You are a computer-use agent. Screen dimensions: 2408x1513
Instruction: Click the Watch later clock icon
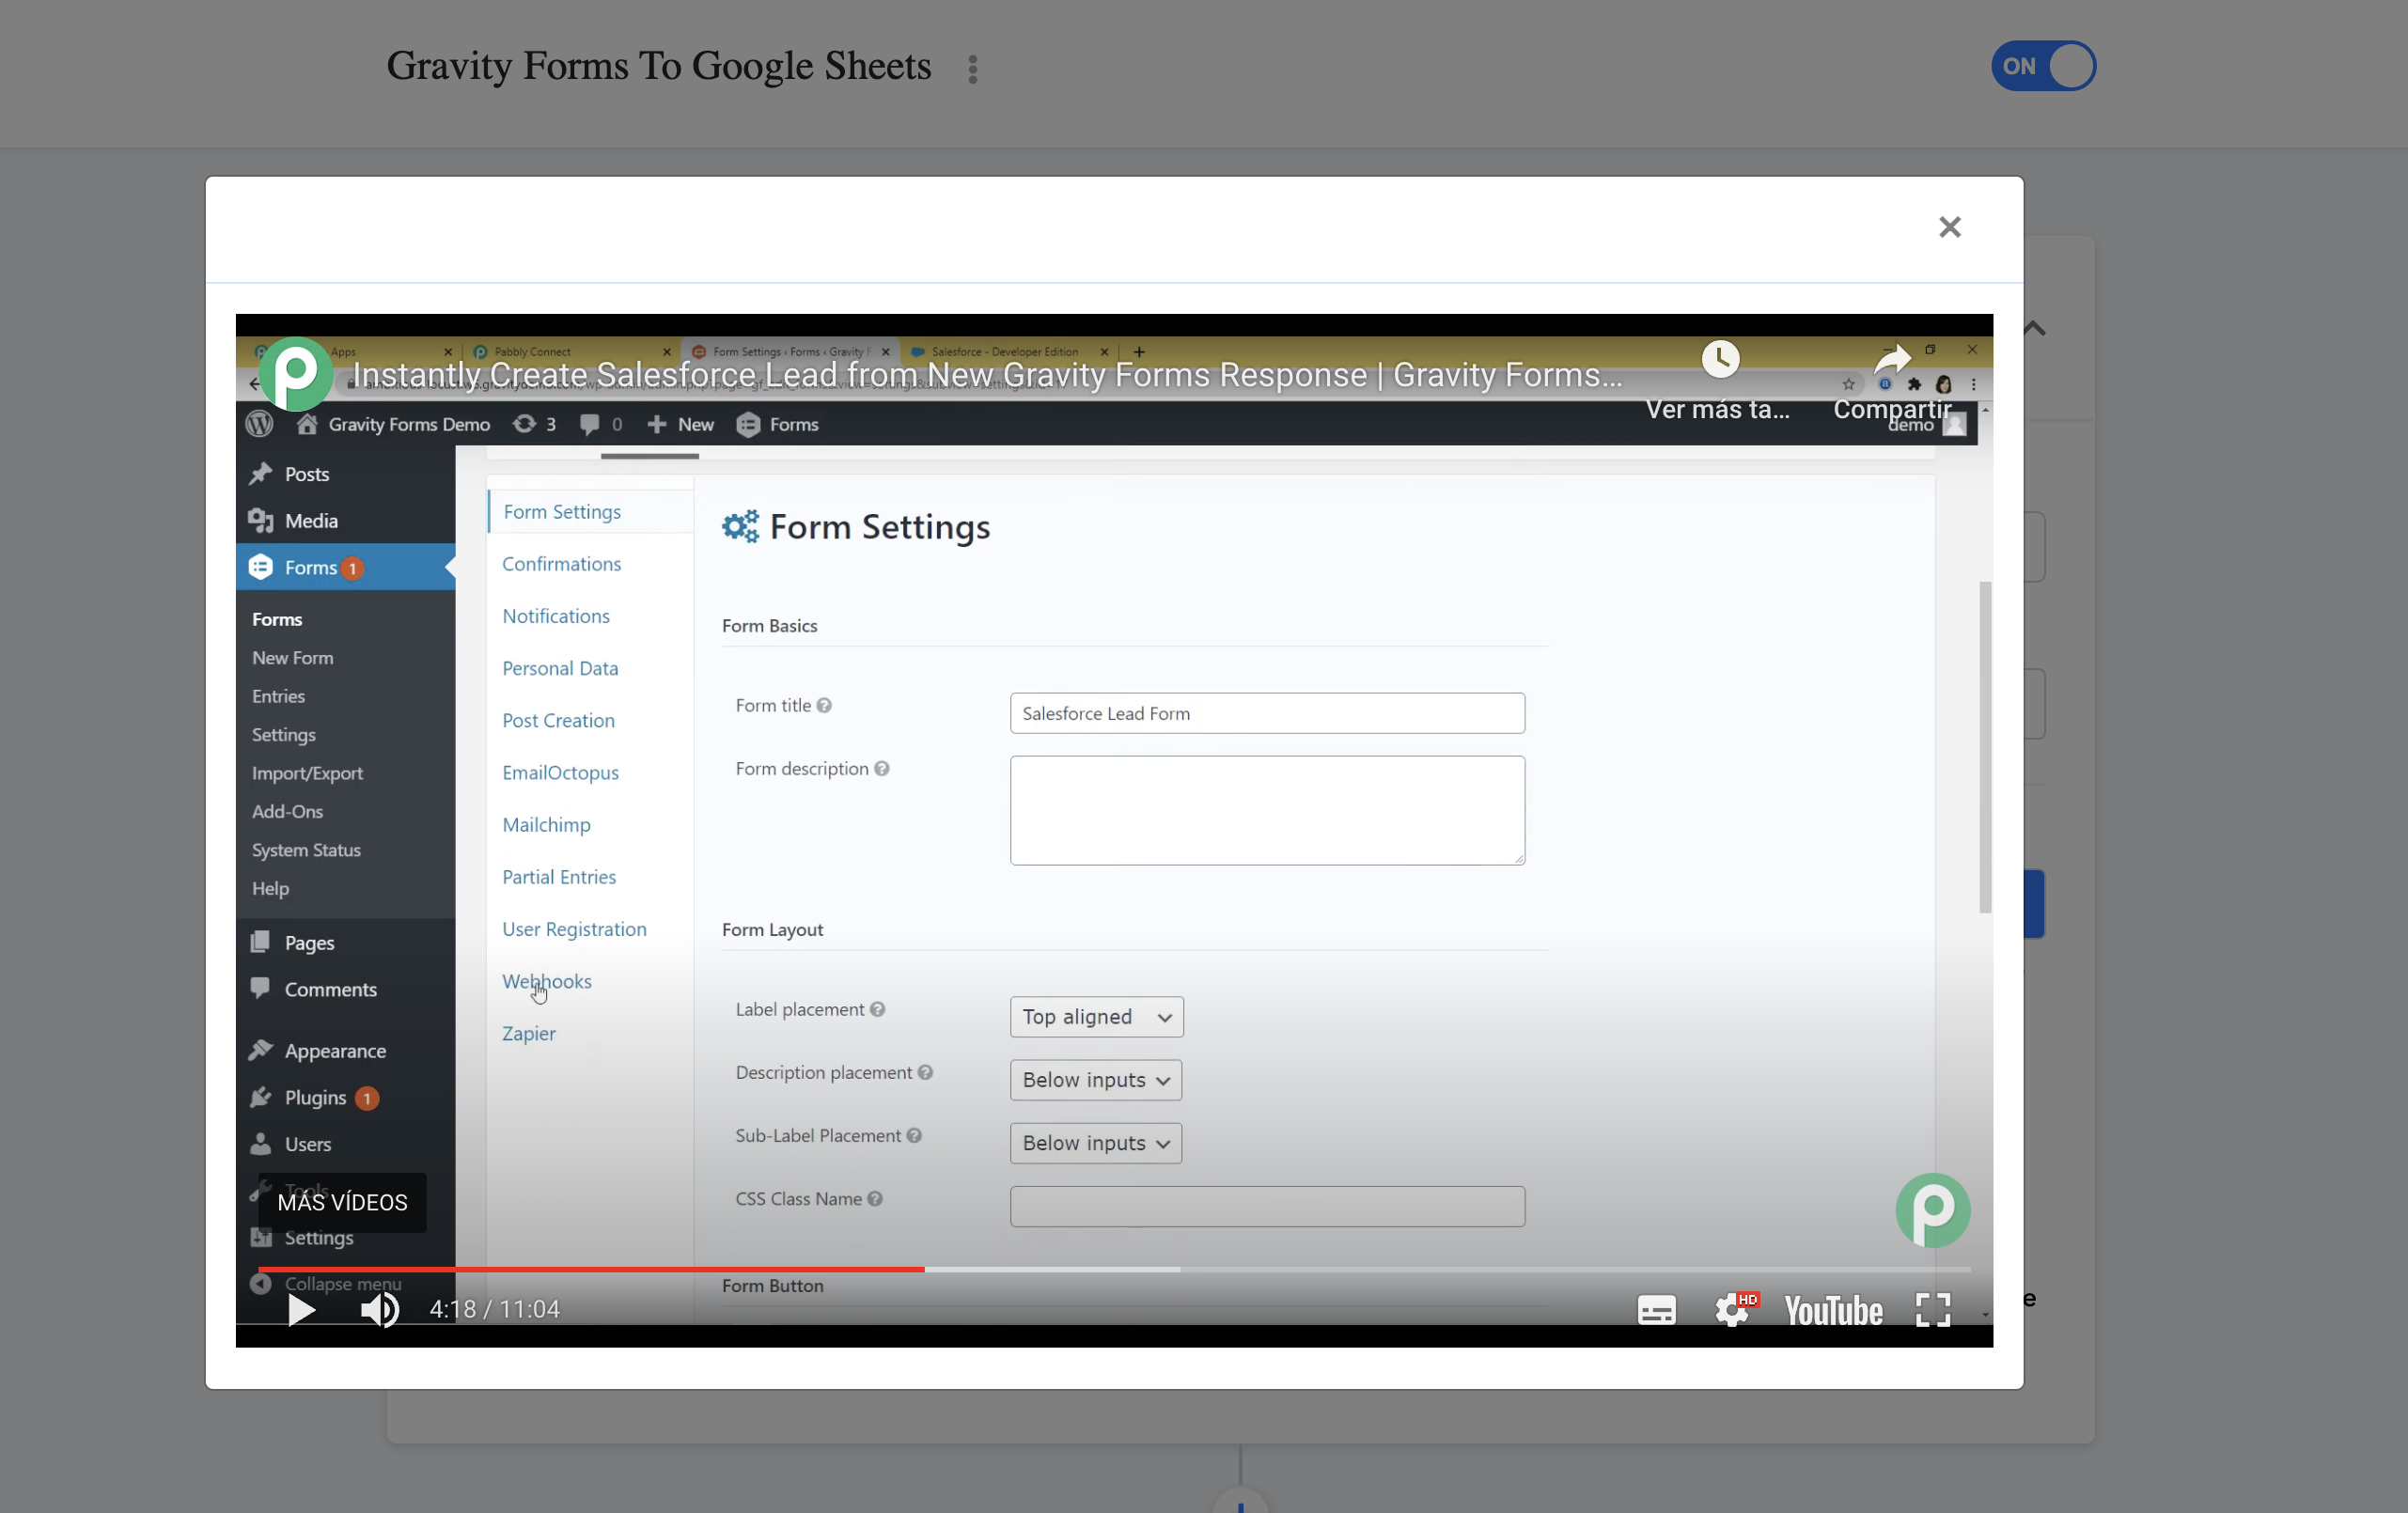tap(1720, 359)
